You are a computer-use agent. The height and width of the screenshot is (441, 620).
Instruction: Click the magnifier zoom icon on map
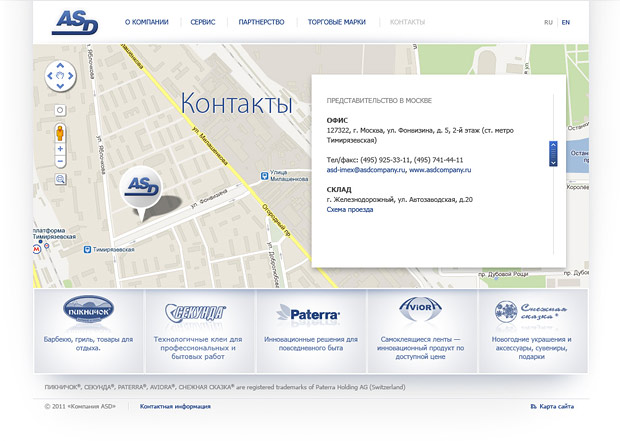(x=60, y=179)
